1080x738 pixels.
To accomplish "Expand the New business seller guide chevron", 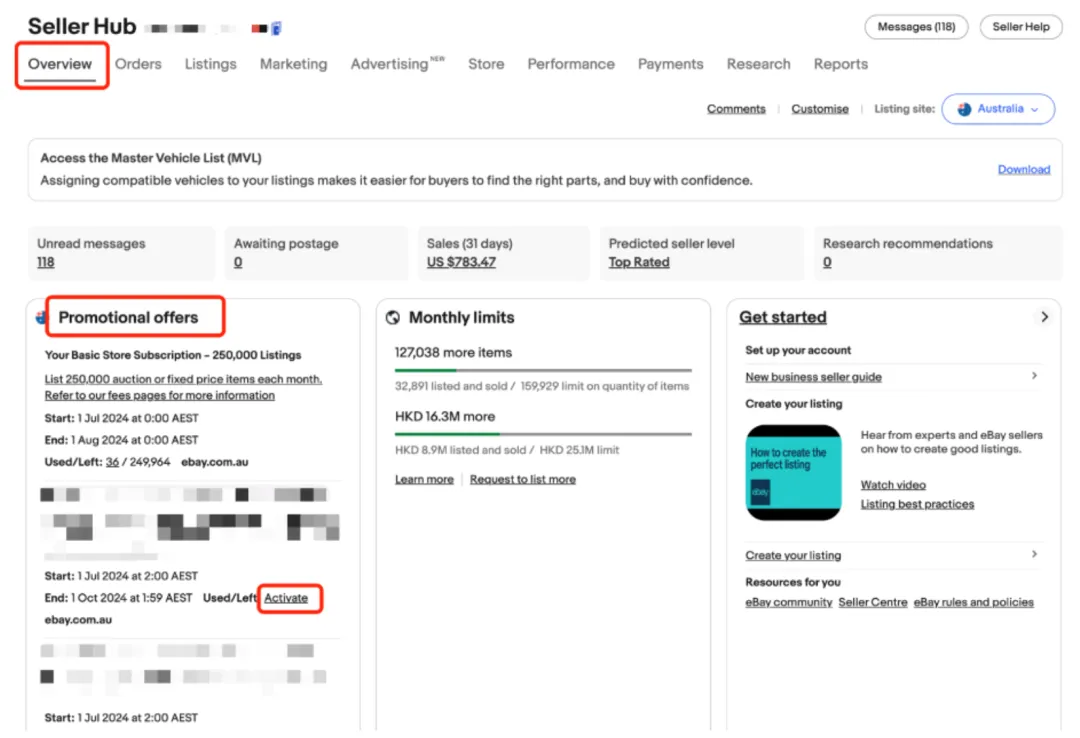I will coord(1034,376).
